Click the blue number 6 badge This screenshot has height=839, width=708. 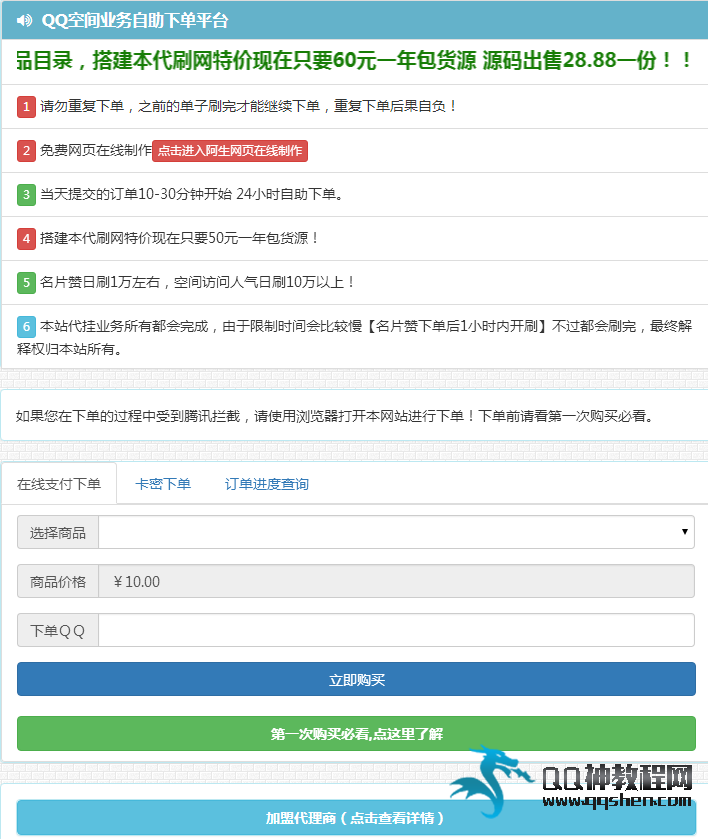26,326
